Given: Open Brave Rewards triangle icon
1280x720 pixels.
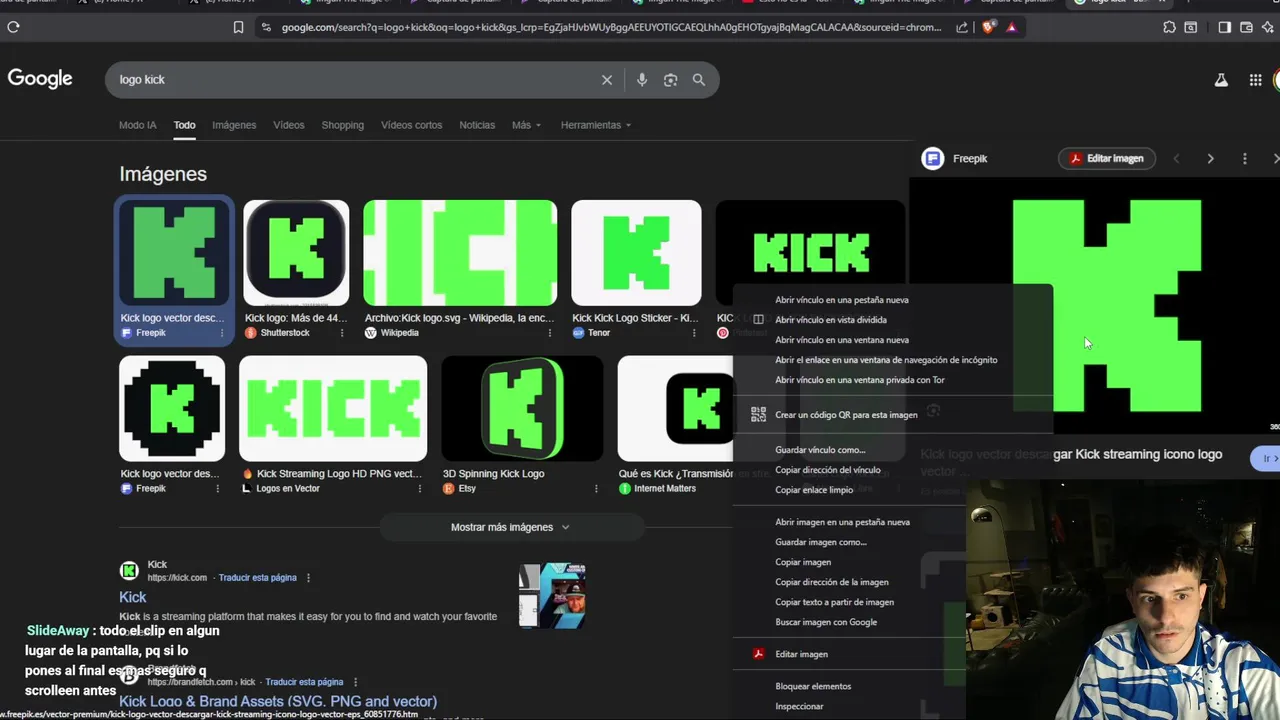Looking at the screenshot, I should pos(1012,27).
